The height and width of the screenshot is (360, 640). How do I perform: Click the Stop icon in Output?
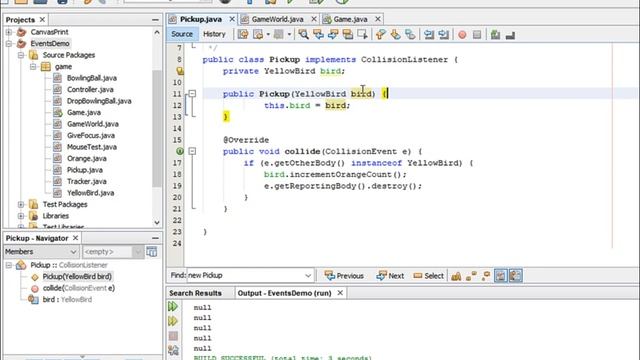173,336
